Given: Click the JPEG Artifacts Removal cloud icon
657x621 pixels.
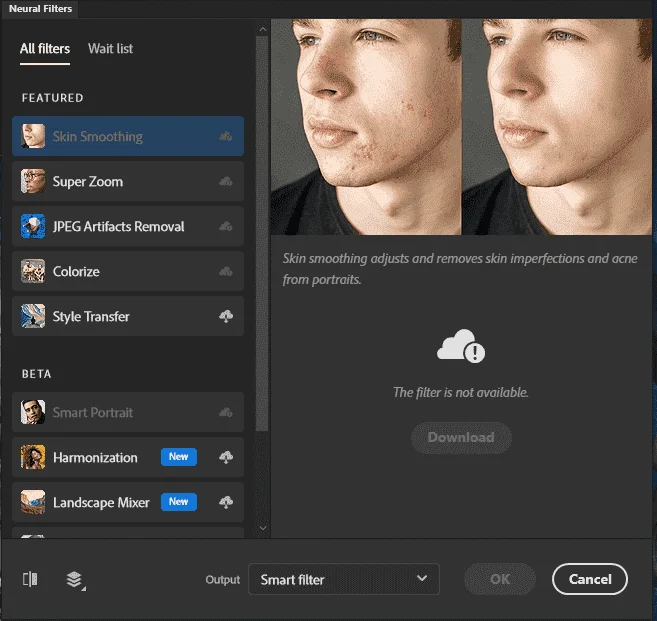Looking at the screenshot, I should tap(226, 226).
